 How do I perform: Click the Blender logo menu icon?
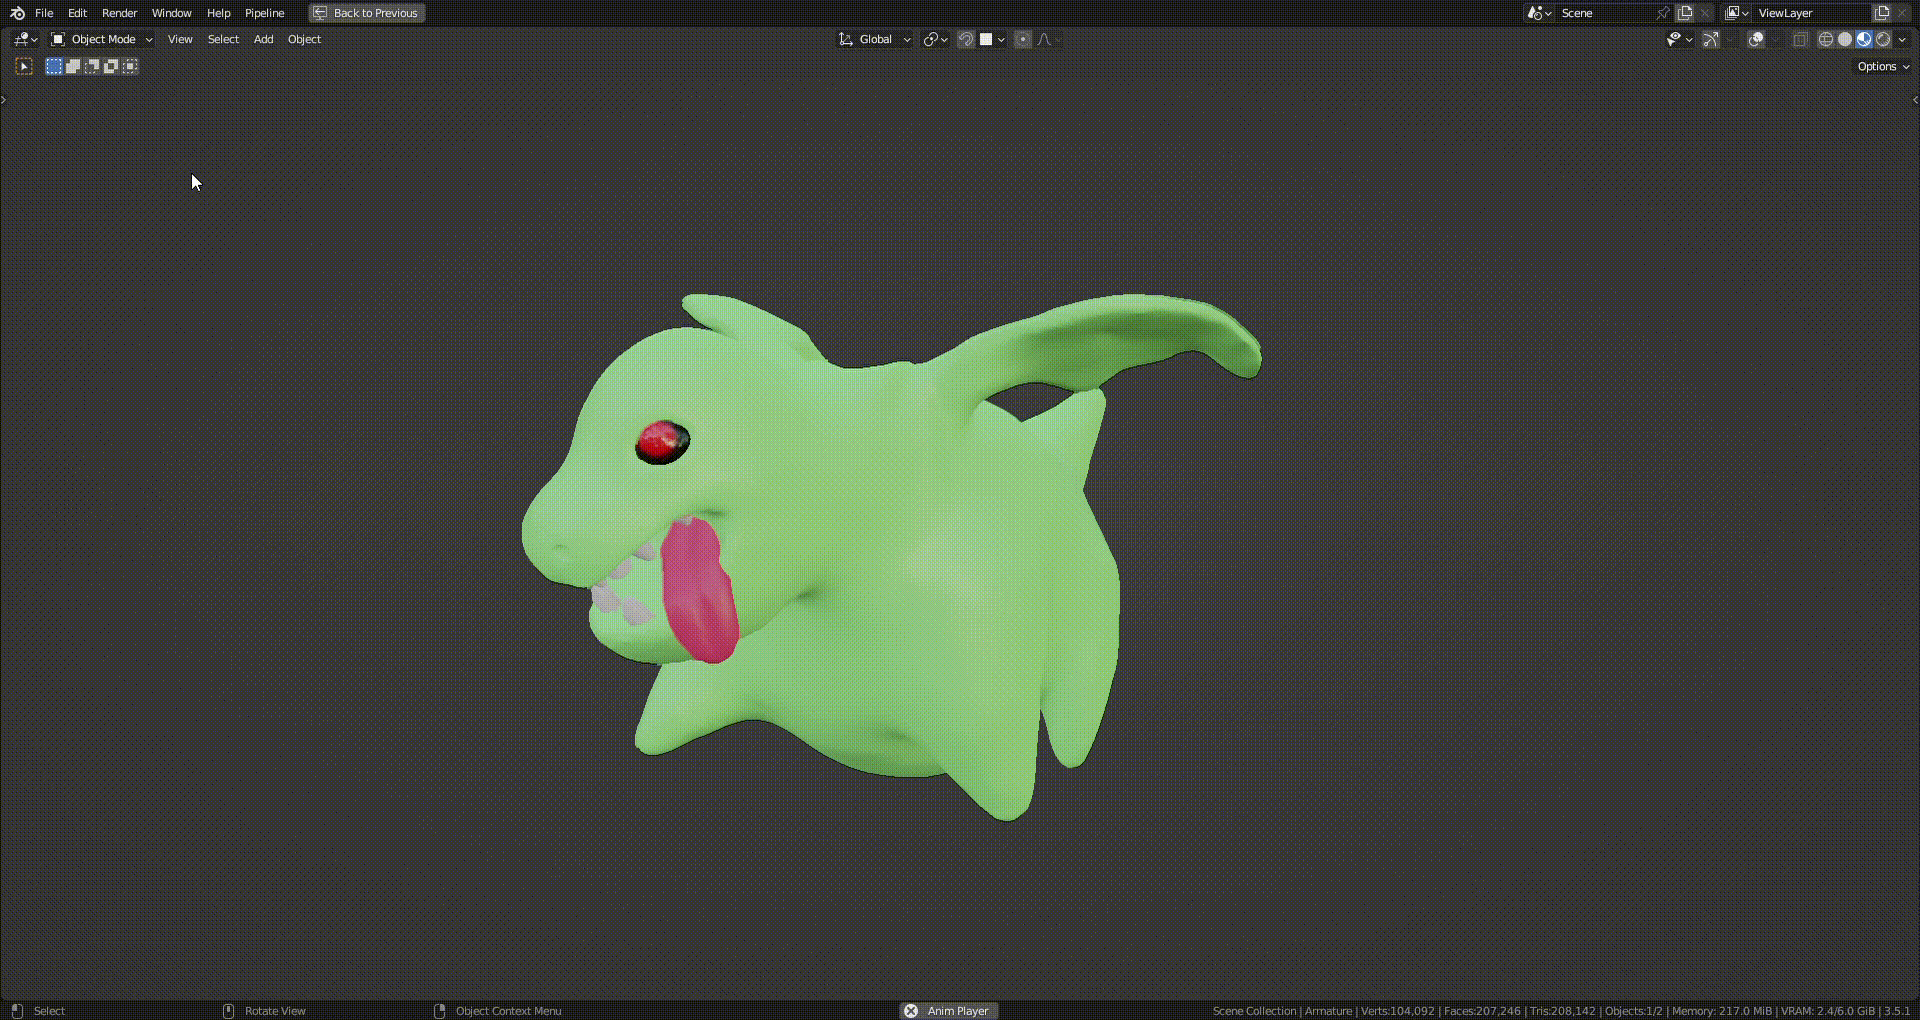(x=17, y=13)
